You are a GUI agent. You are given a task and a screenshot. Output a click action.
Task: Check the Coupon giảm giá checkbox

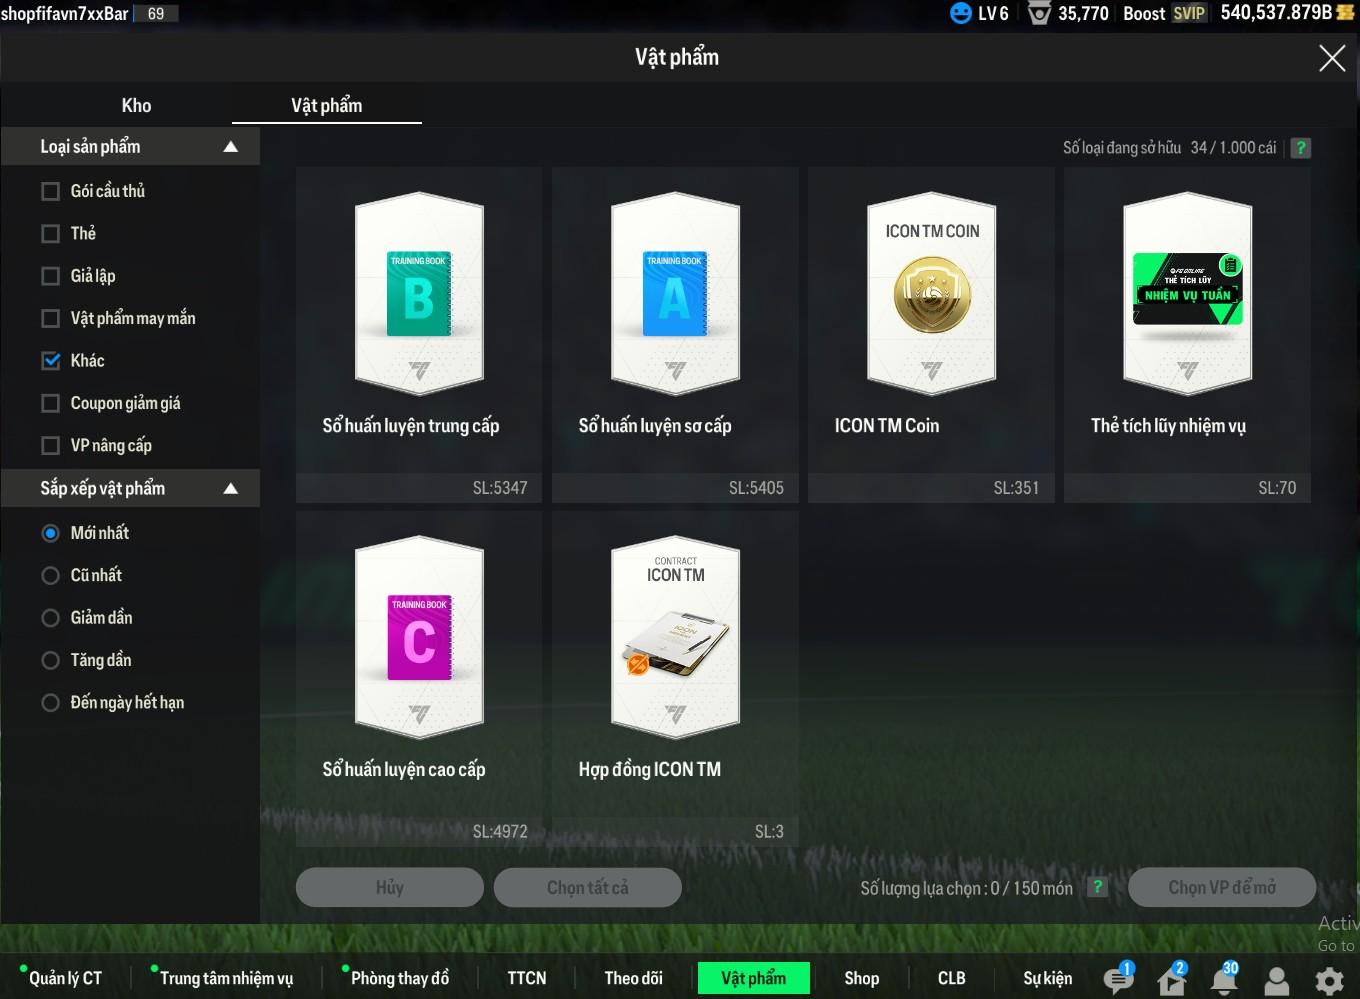click(51, 403)
